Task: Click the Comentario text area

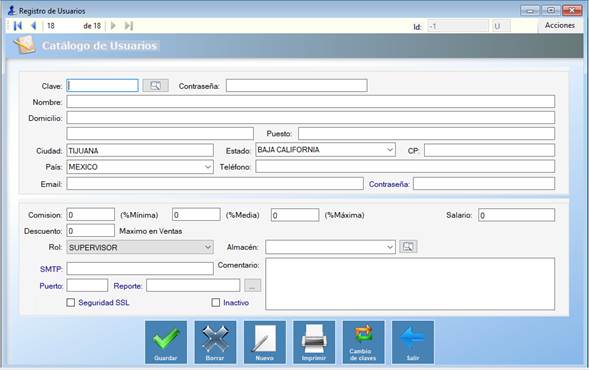Action: (x=410, y=284)
